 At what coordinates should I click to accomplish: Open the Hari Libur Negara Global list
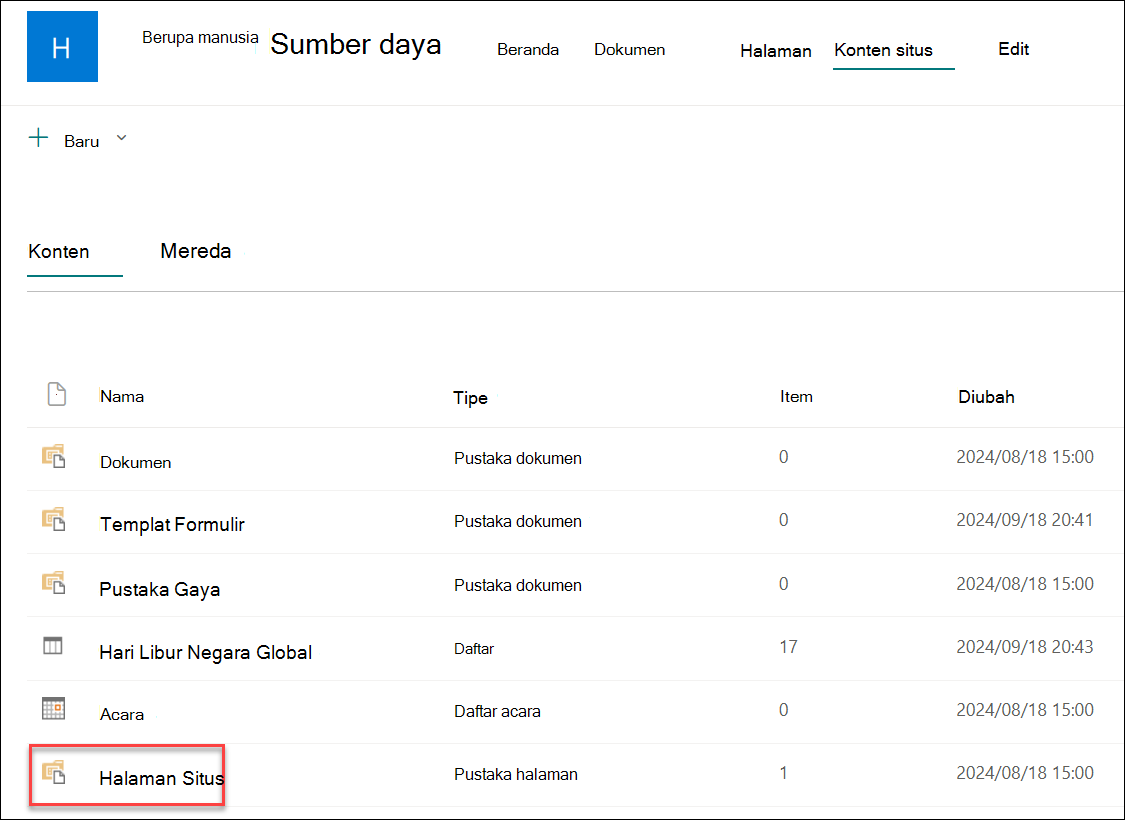pyautogui.click(x=206, y=653)
